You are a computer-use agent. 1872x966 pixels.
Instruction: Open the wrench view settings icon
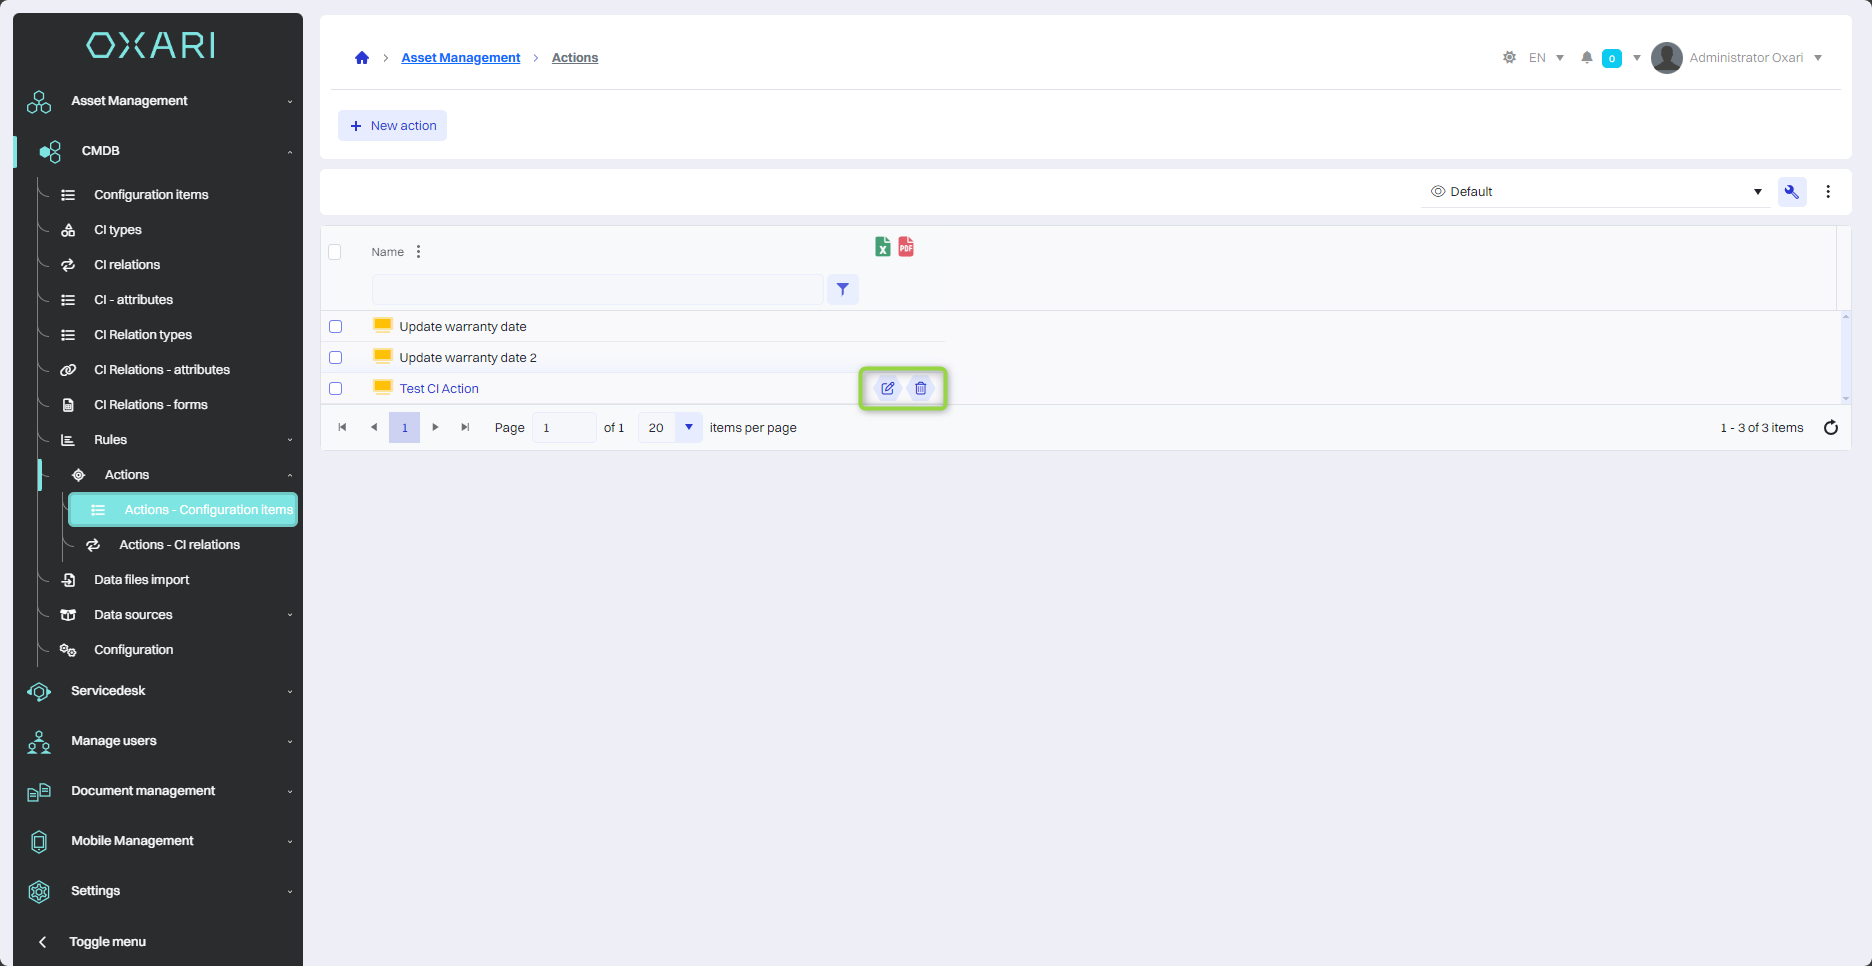coord(1792,192)
